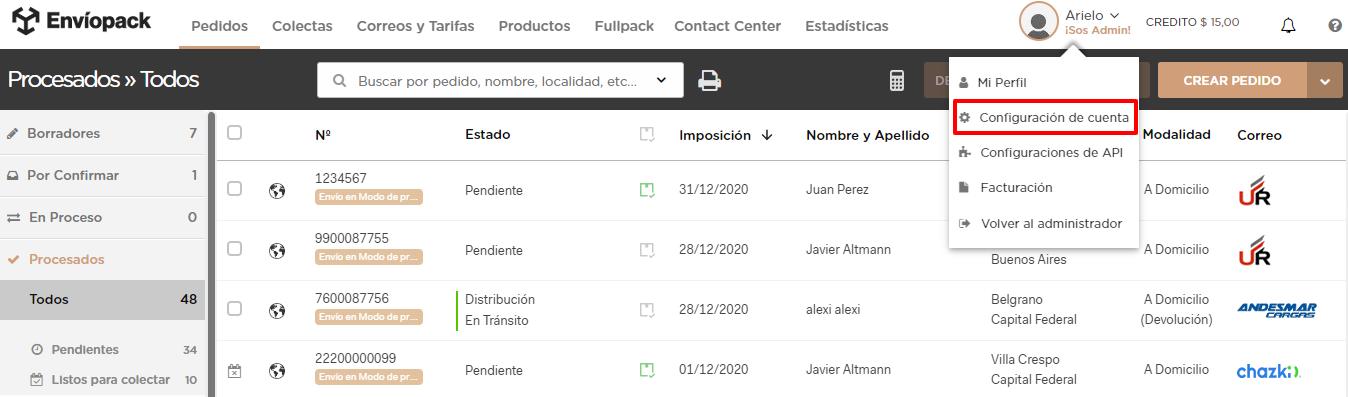
Task: Select Configuración de cuenta menu item
Action: (x=1043, y=118)
